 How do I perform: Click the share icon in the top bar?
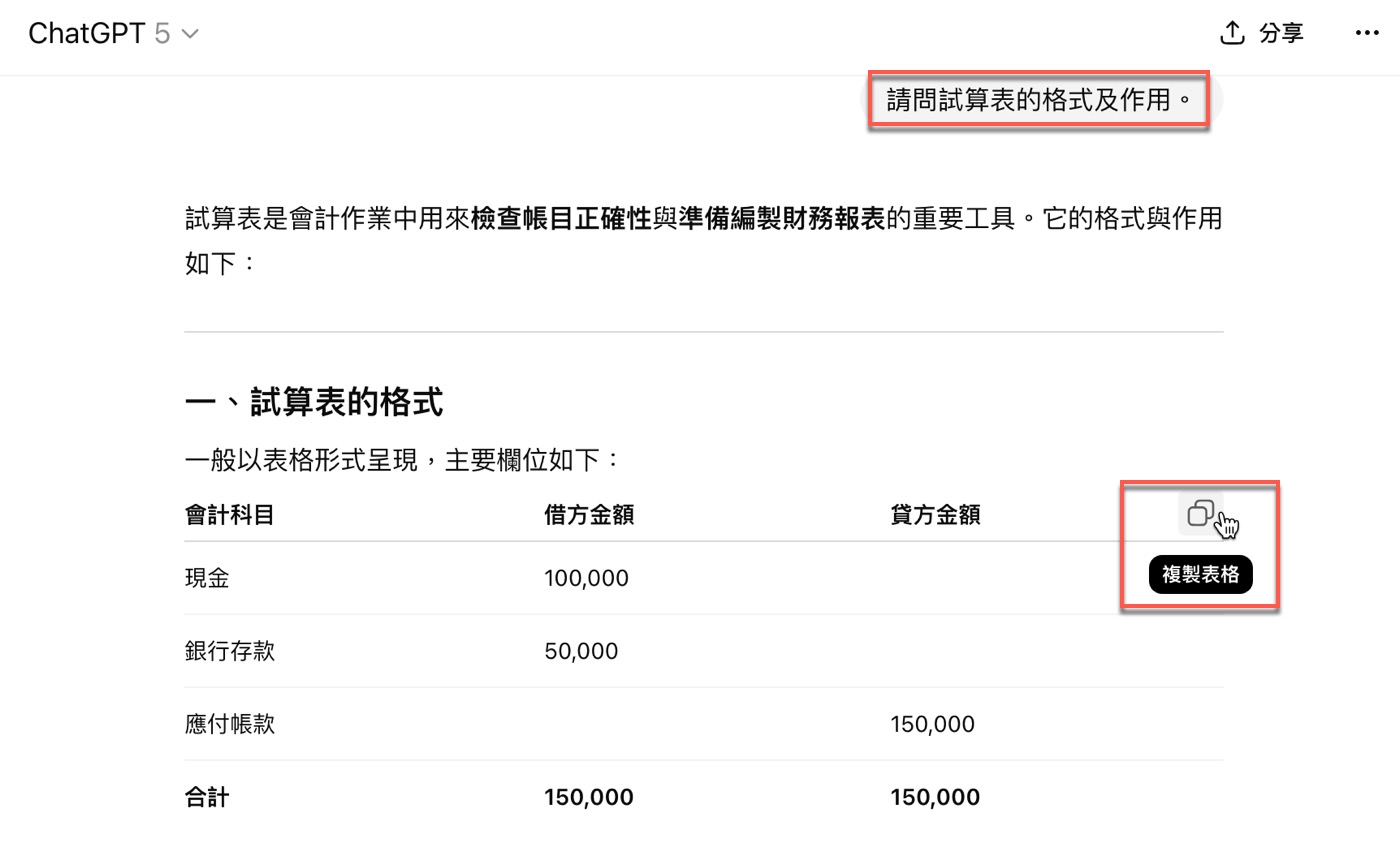point(1232,33)
